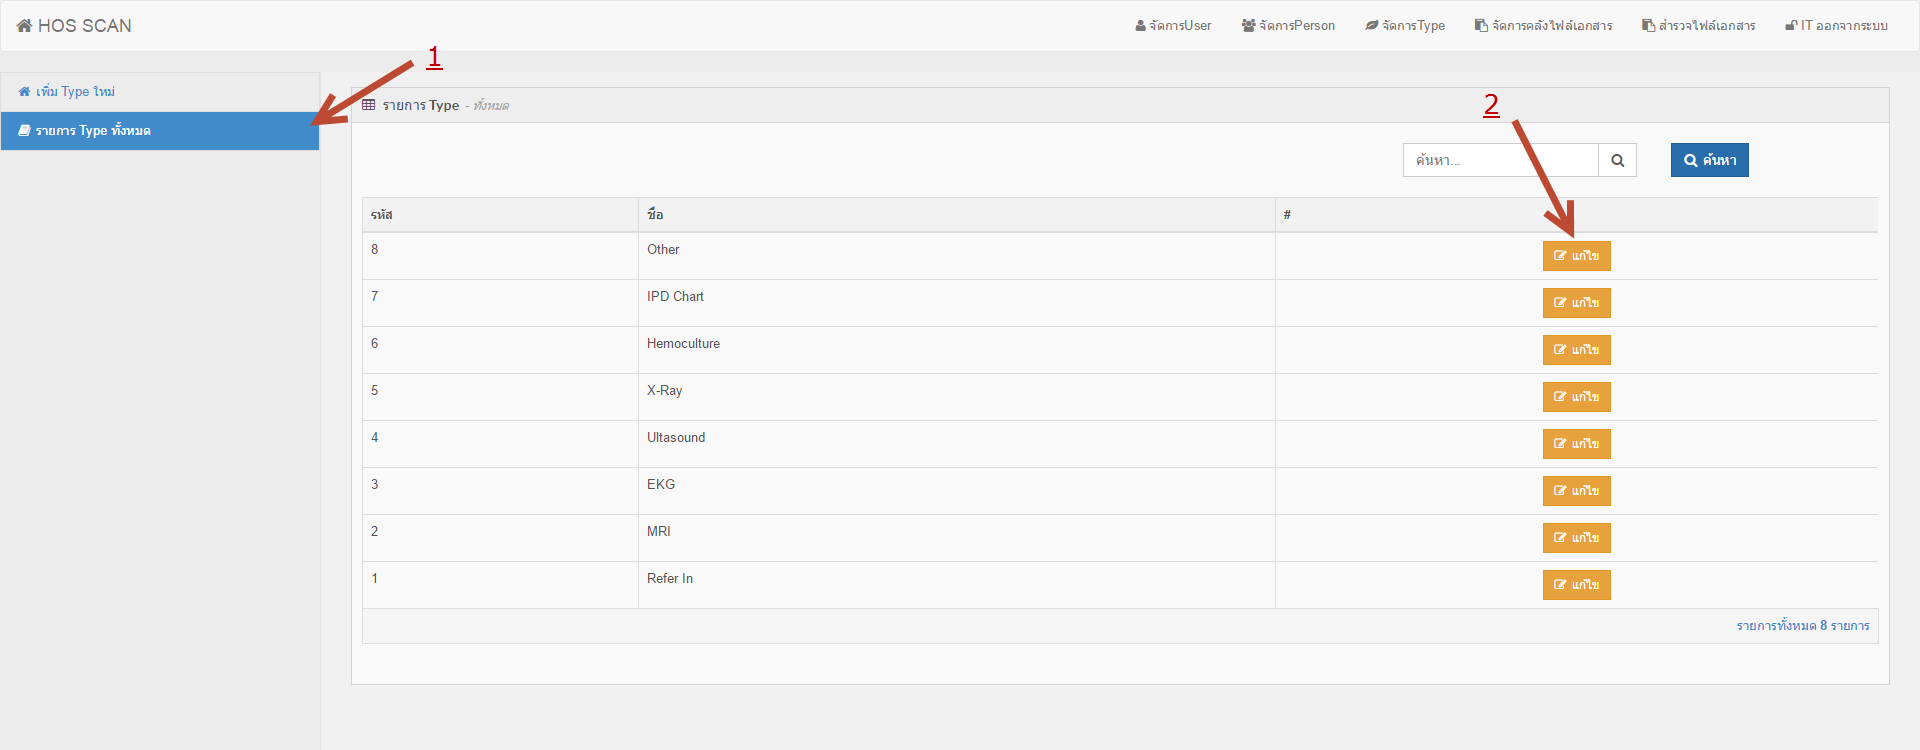1920x750 pixels.
Task: Edit the Other type row
Action: pyautogui.click(x=1576, y=256)
